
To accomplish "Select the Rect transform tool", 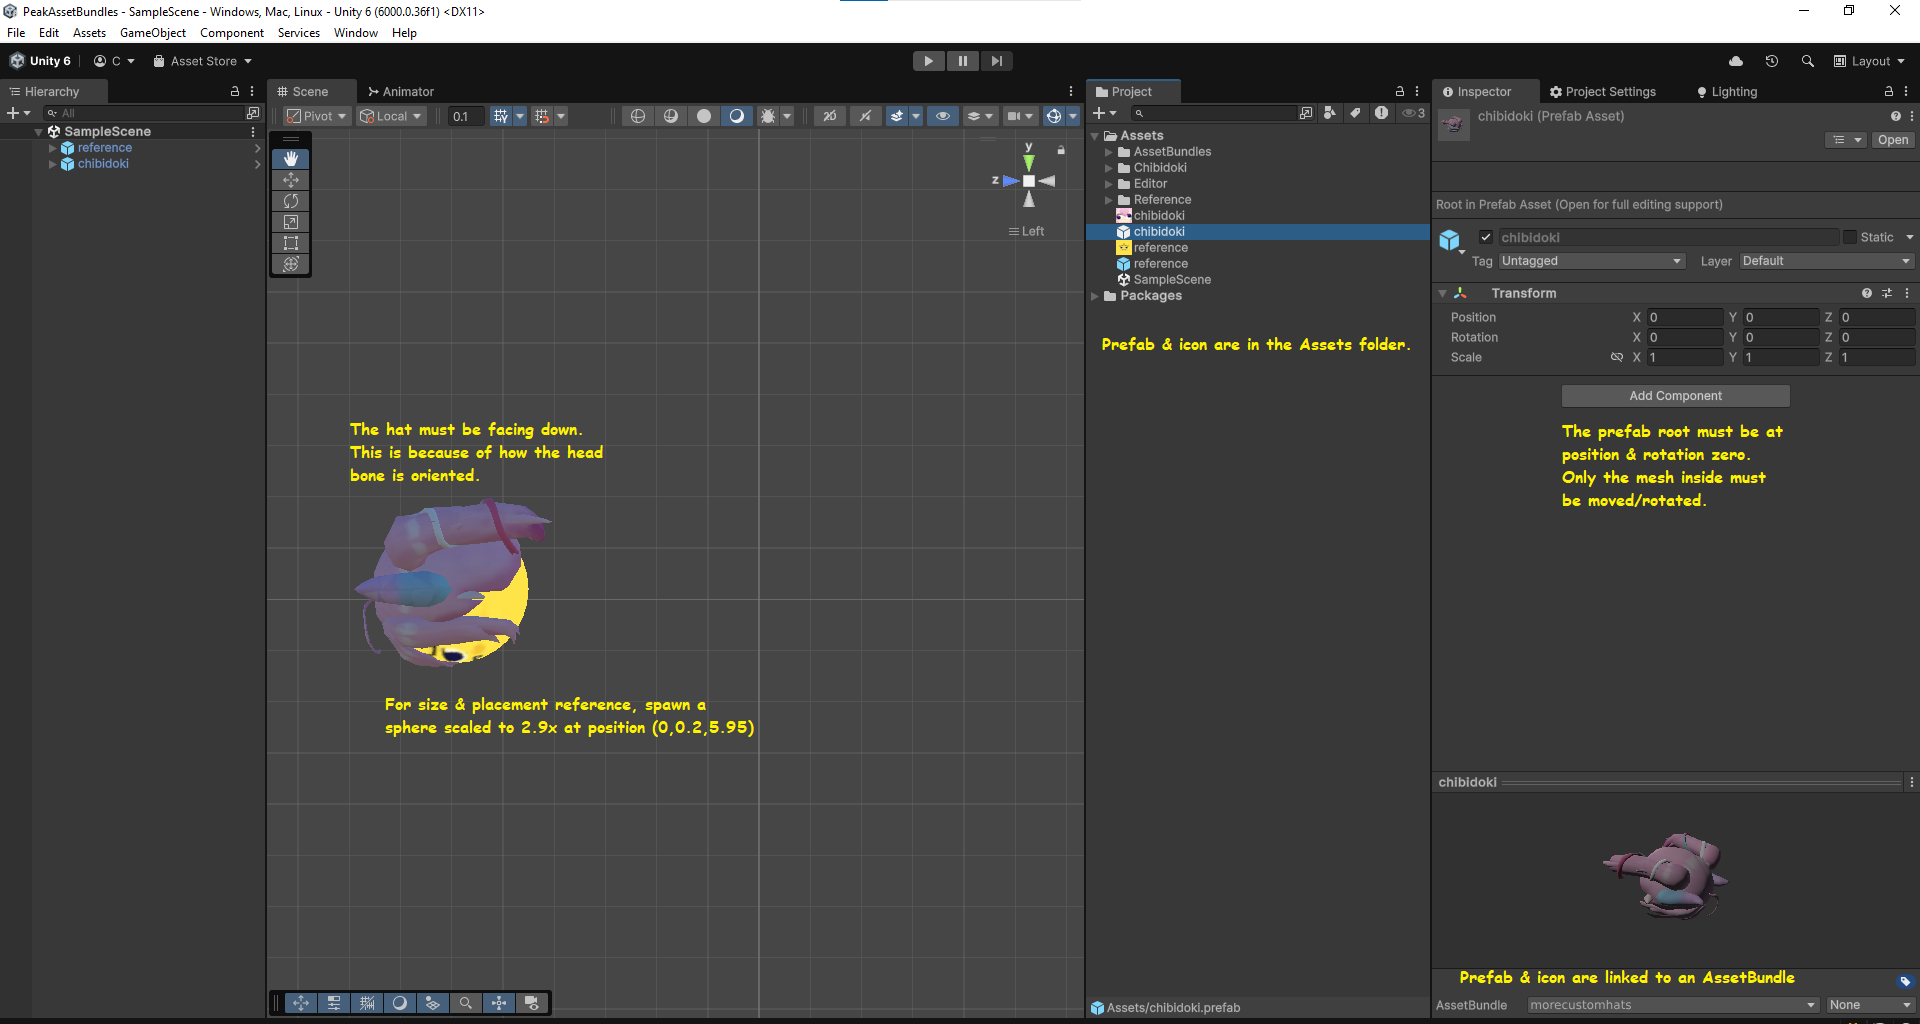I will (291, 243).
